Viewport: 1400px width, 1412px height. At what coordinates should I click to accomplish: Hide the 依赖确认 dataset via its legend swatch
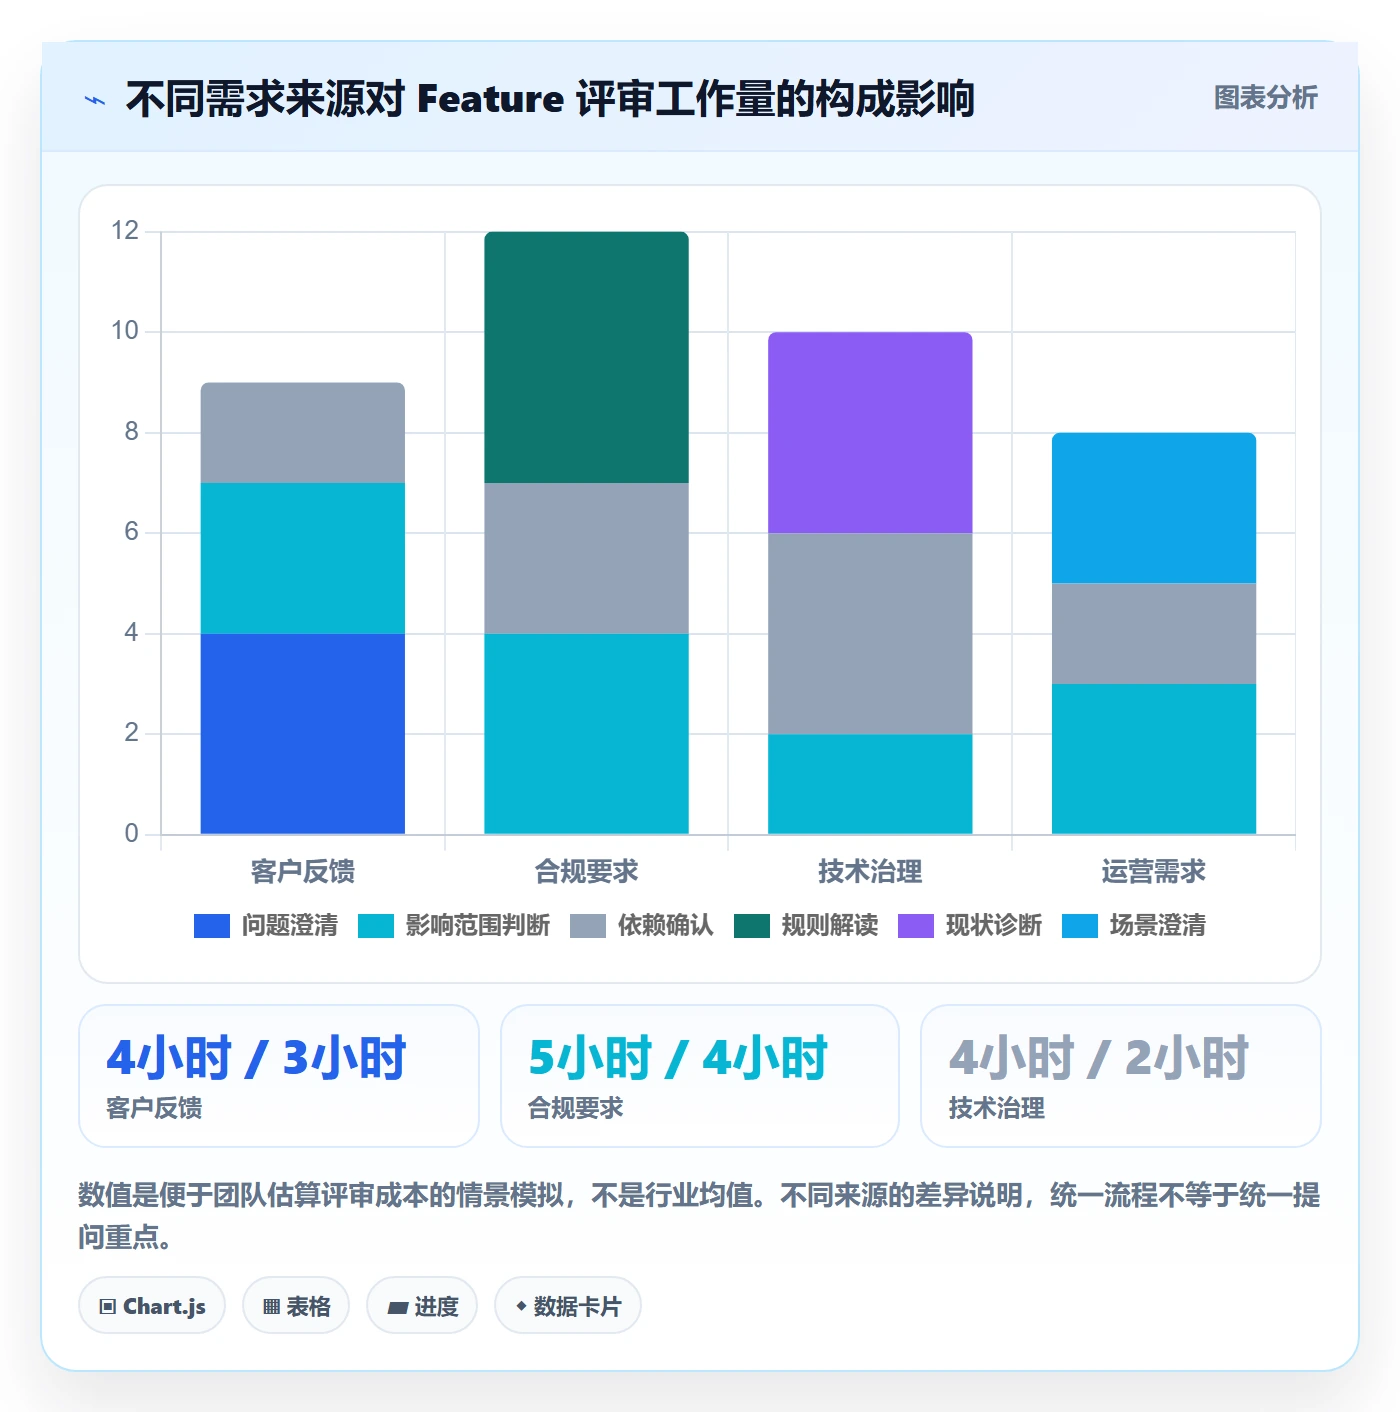pyautogui.click(x=588, y=926)
